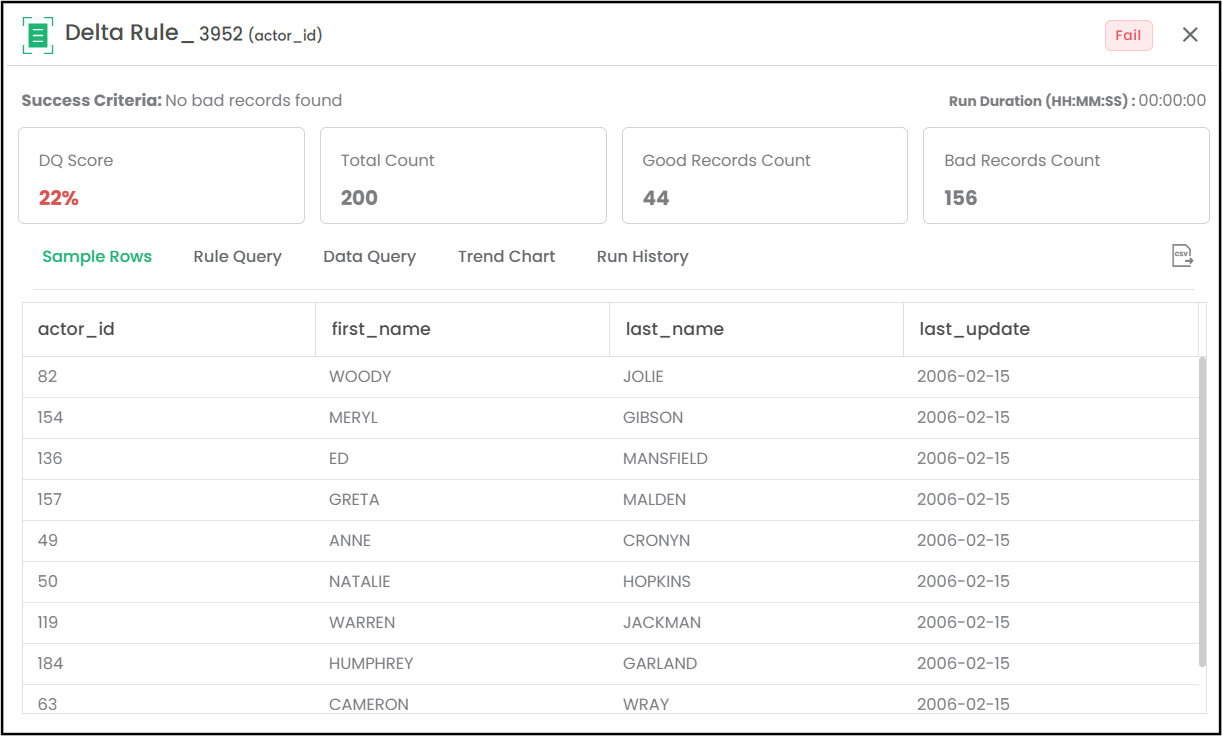The image size is (1222, 736).
Task: View the Run History tab
Action: [642, 256]
